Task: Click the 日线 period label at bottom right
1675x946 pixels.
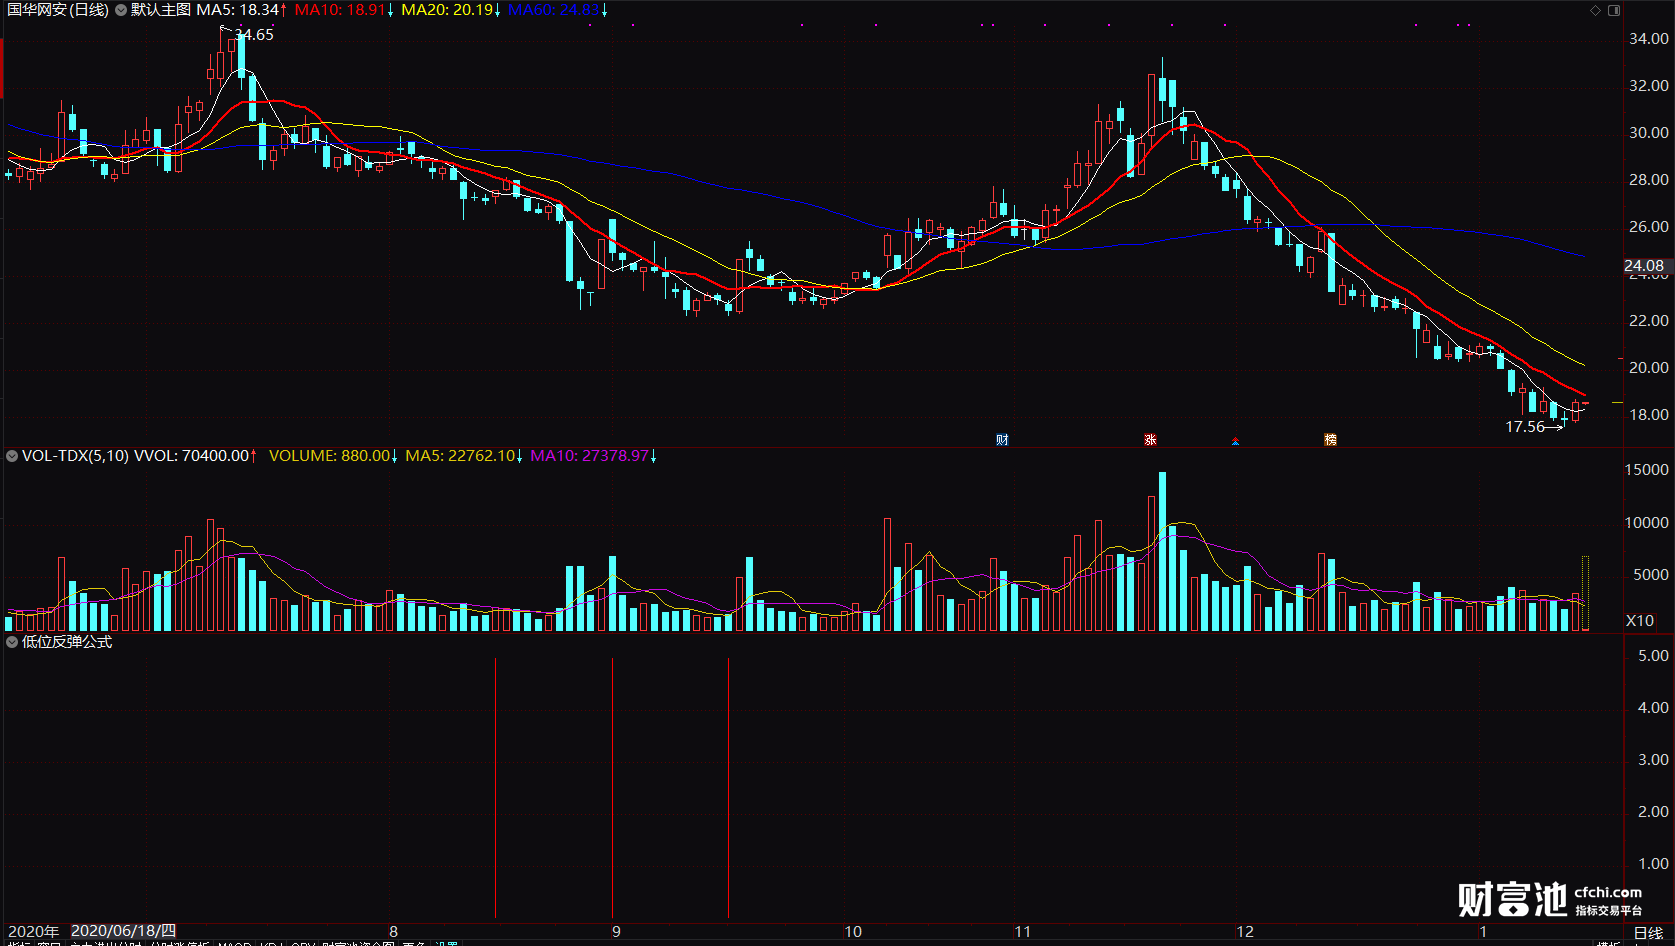Action: [1648, 933]
